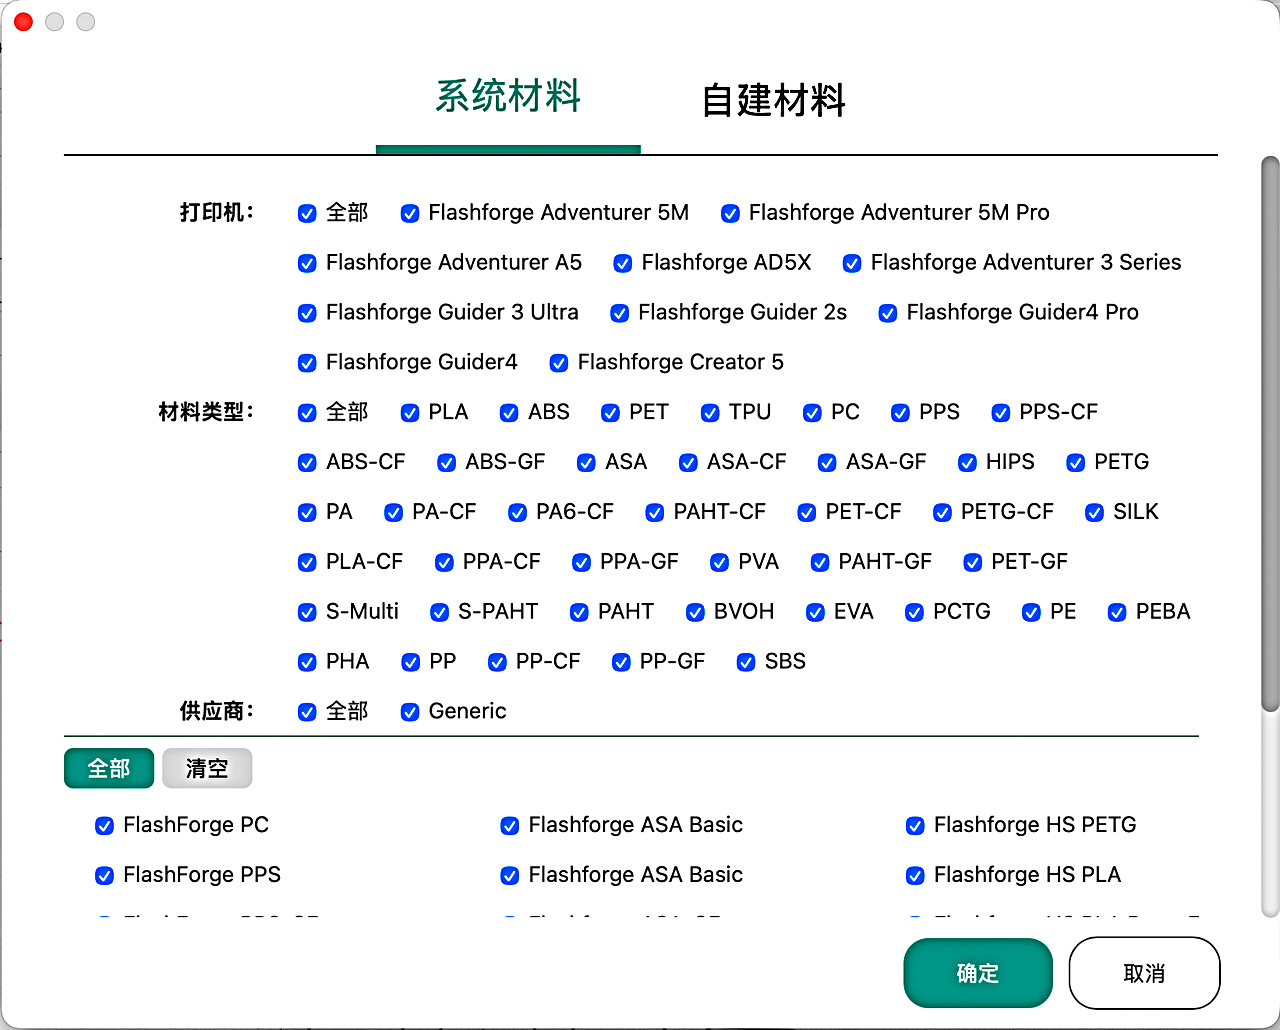Toggle the S-PAHT checkbox
Screen dimensions: 1280x1030
pos(439,613)
